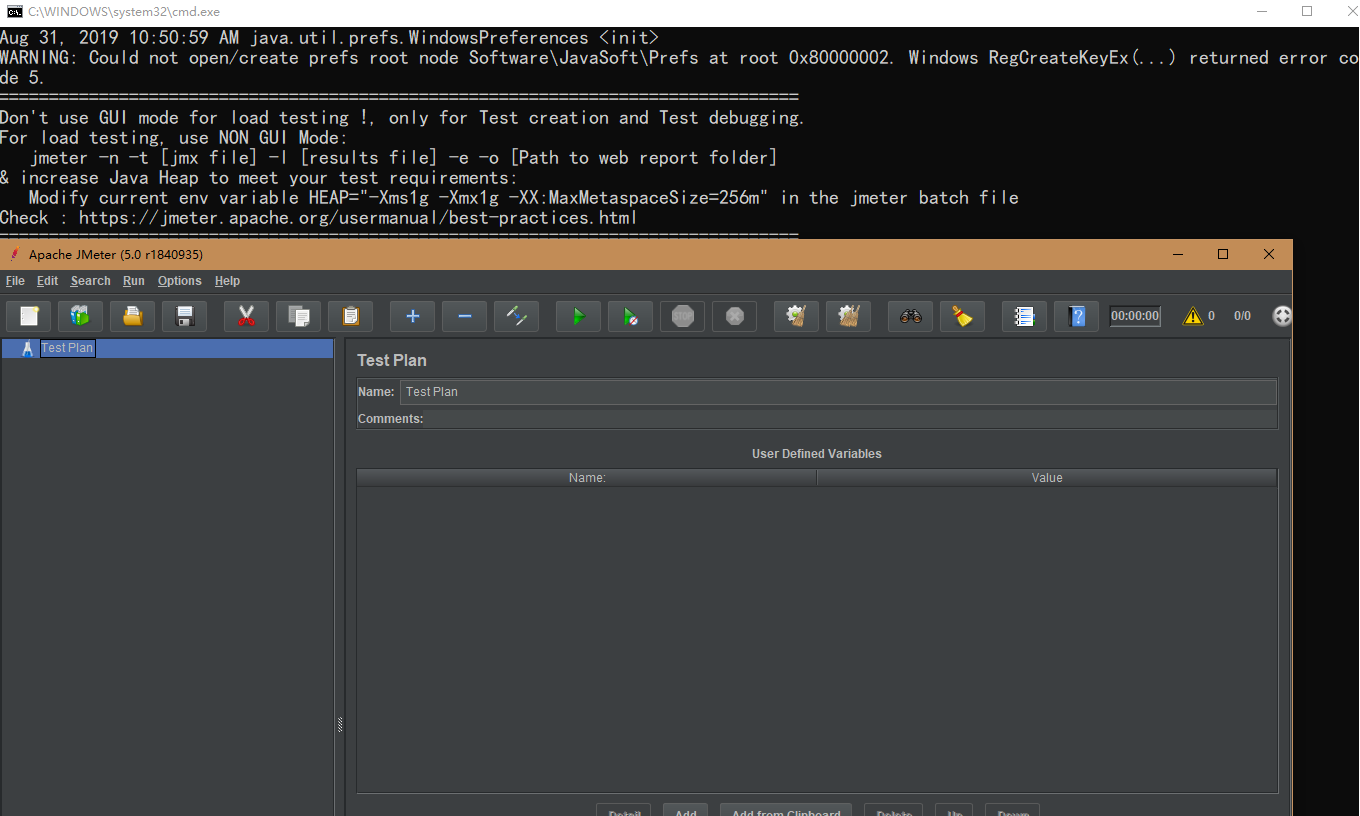
Task: Click the Copy toolbar icon
Action: pyautogui.click(x=298, y=316)
